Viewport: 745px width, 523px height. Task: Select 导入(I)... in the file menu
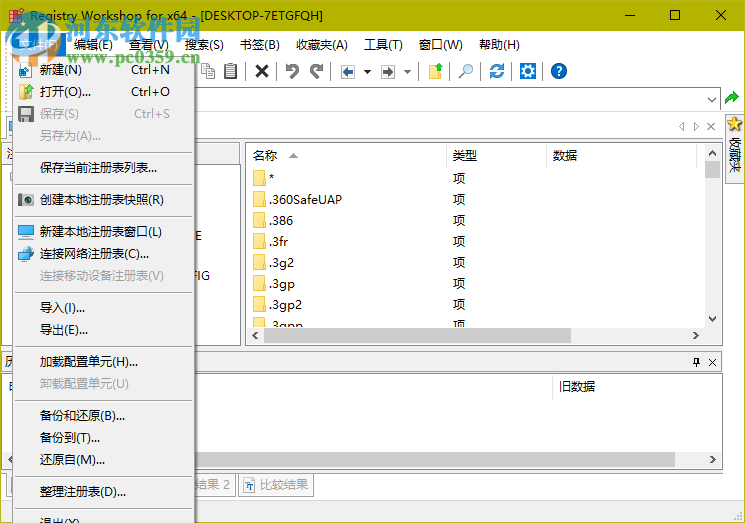pos(104,308)
